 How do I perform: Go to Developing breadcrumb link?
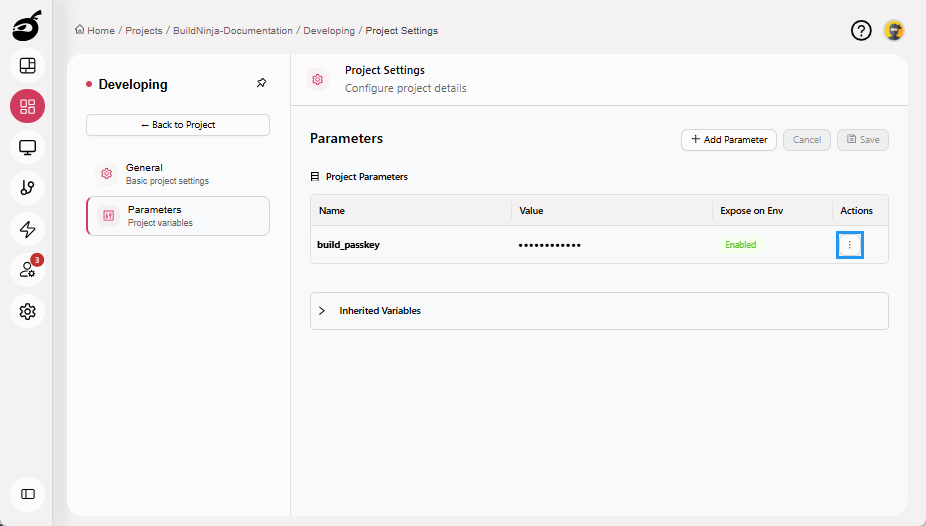[329, 31]
